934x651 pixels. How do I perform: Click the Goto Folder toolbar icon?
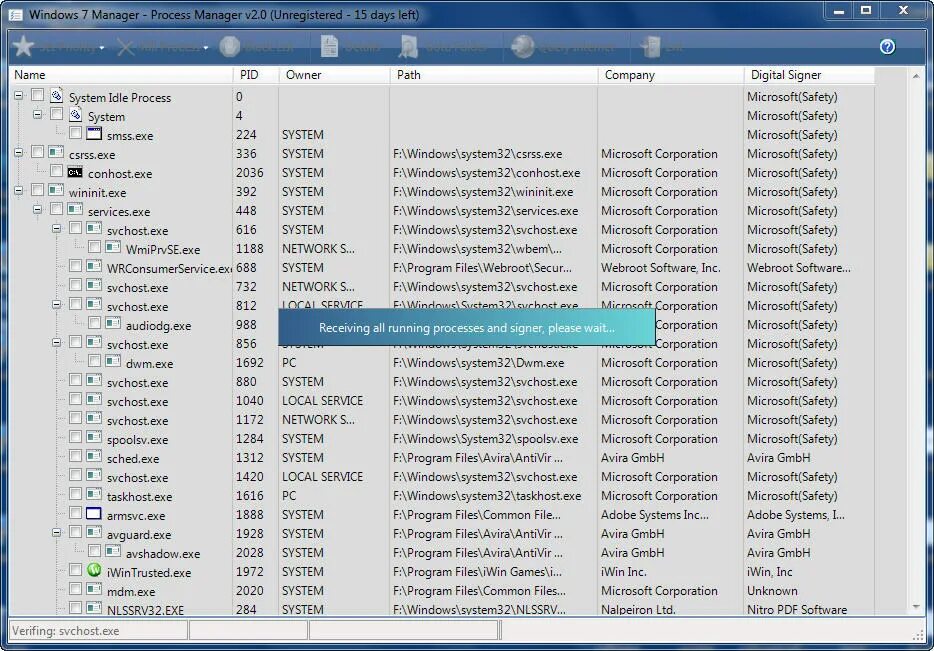pyautogui.click(x=409, y=46)
